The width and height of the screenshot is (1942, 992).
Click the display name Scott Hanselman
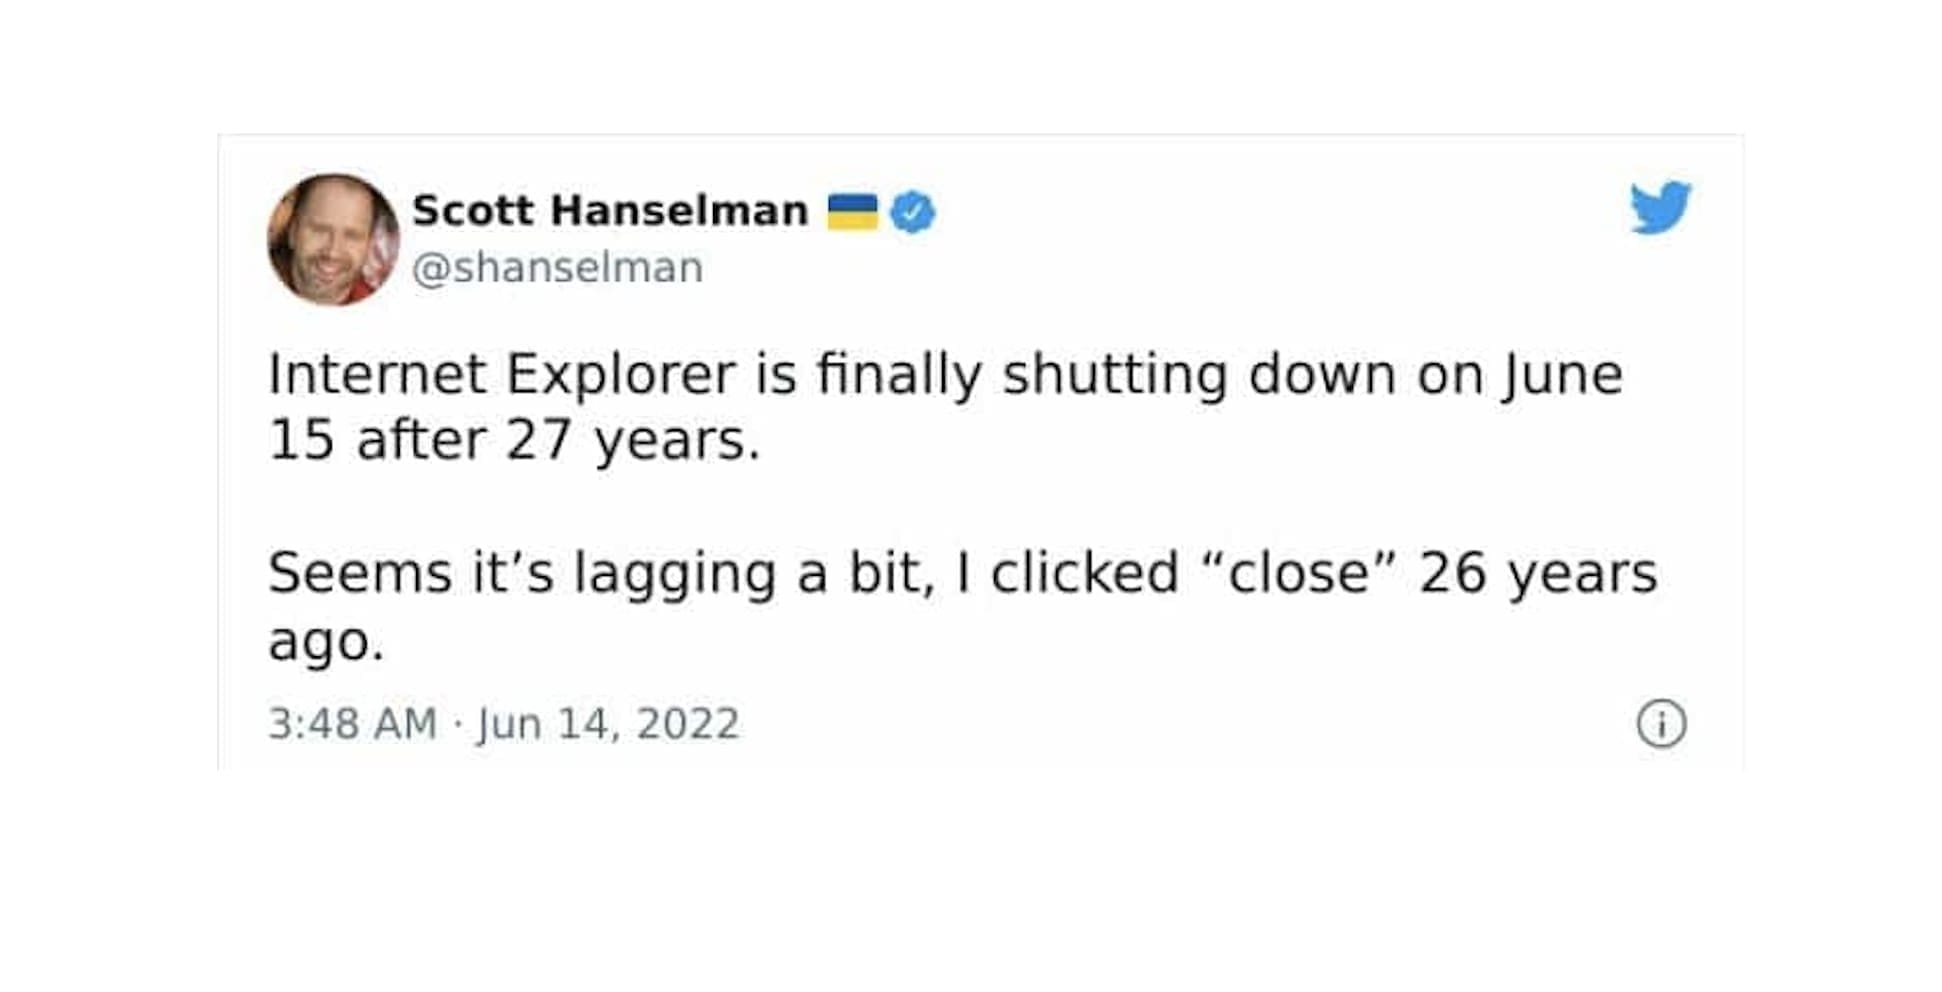point(610,211)
